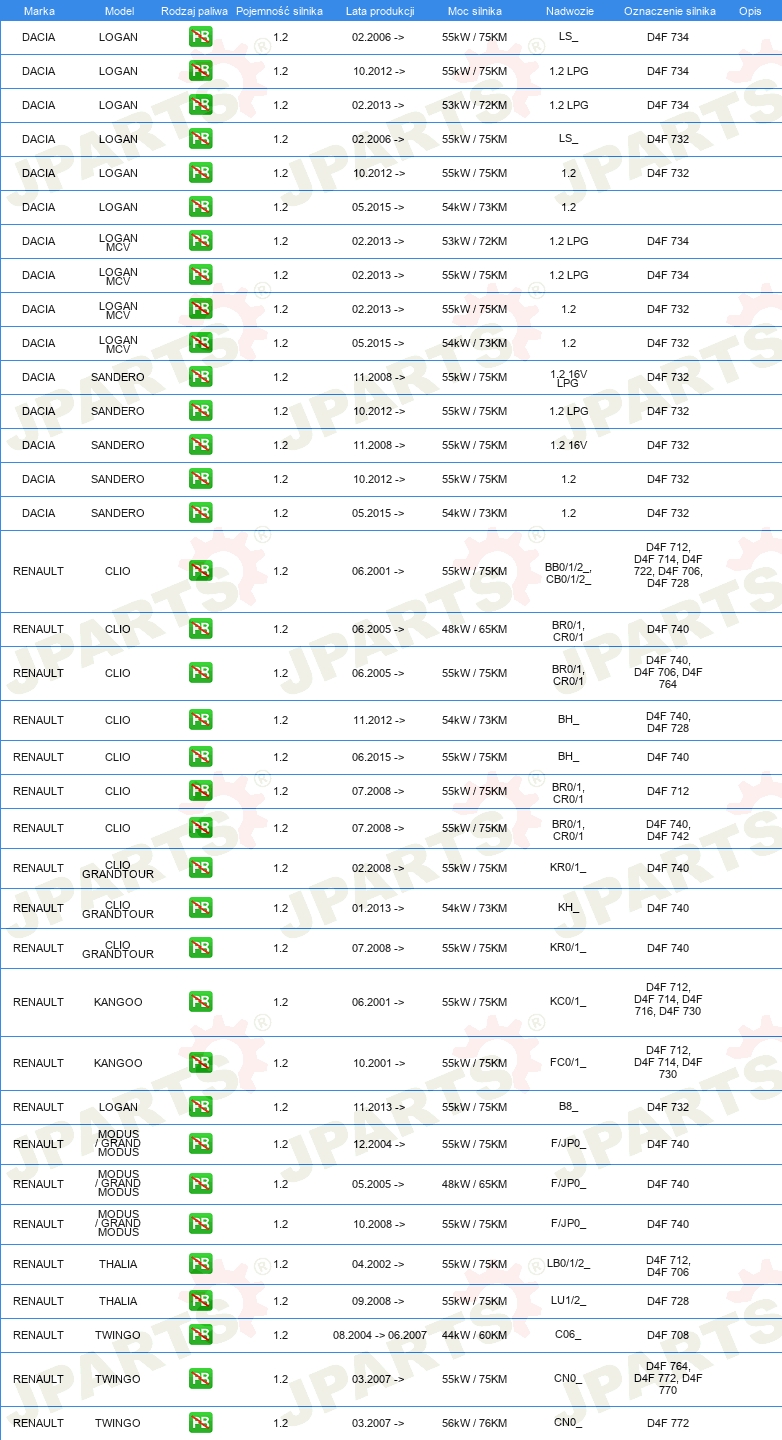
Task: Click the Oznaczenie silnika column header
Action: [670, 11]
